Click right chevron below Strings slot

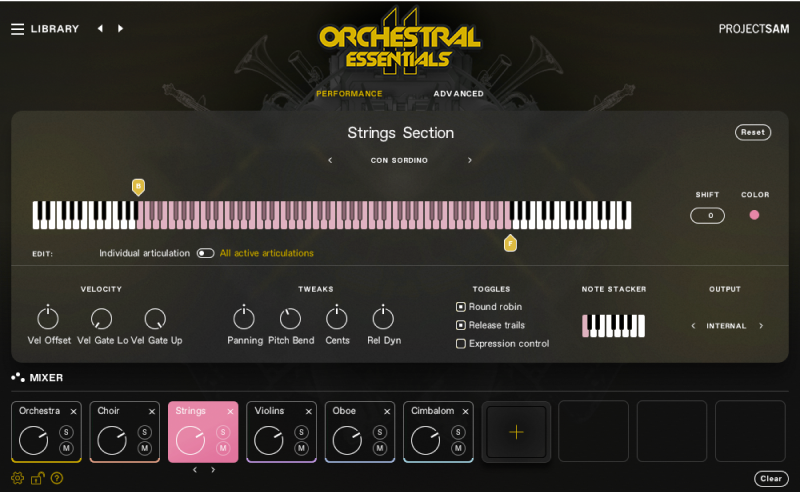click(x=213, y=470)
